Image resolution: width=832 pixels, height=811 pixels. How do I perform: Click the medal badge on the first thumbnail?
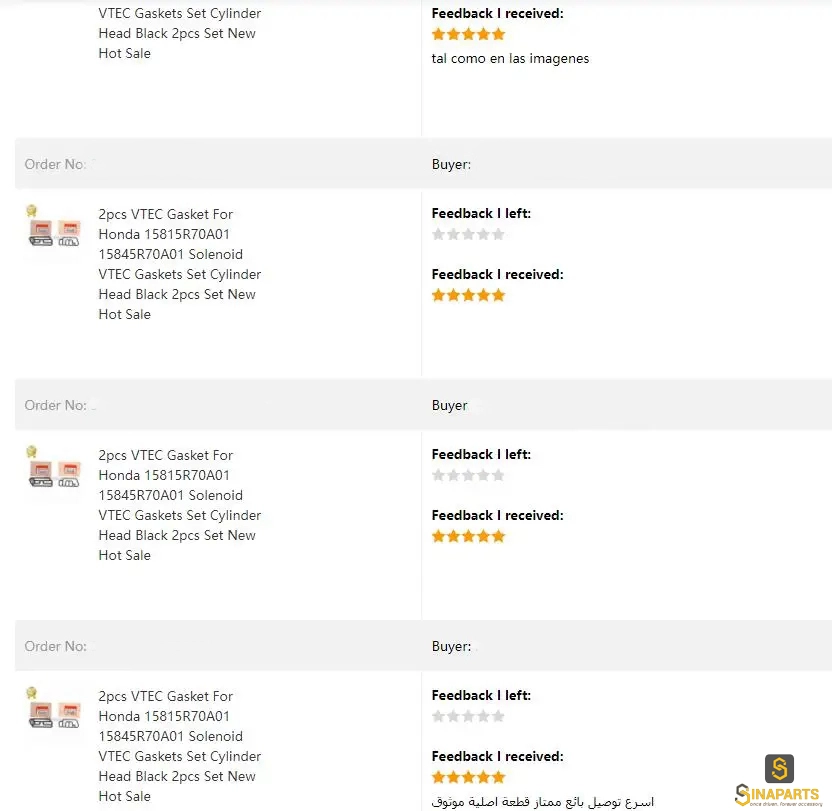click(x=32, y=211)
